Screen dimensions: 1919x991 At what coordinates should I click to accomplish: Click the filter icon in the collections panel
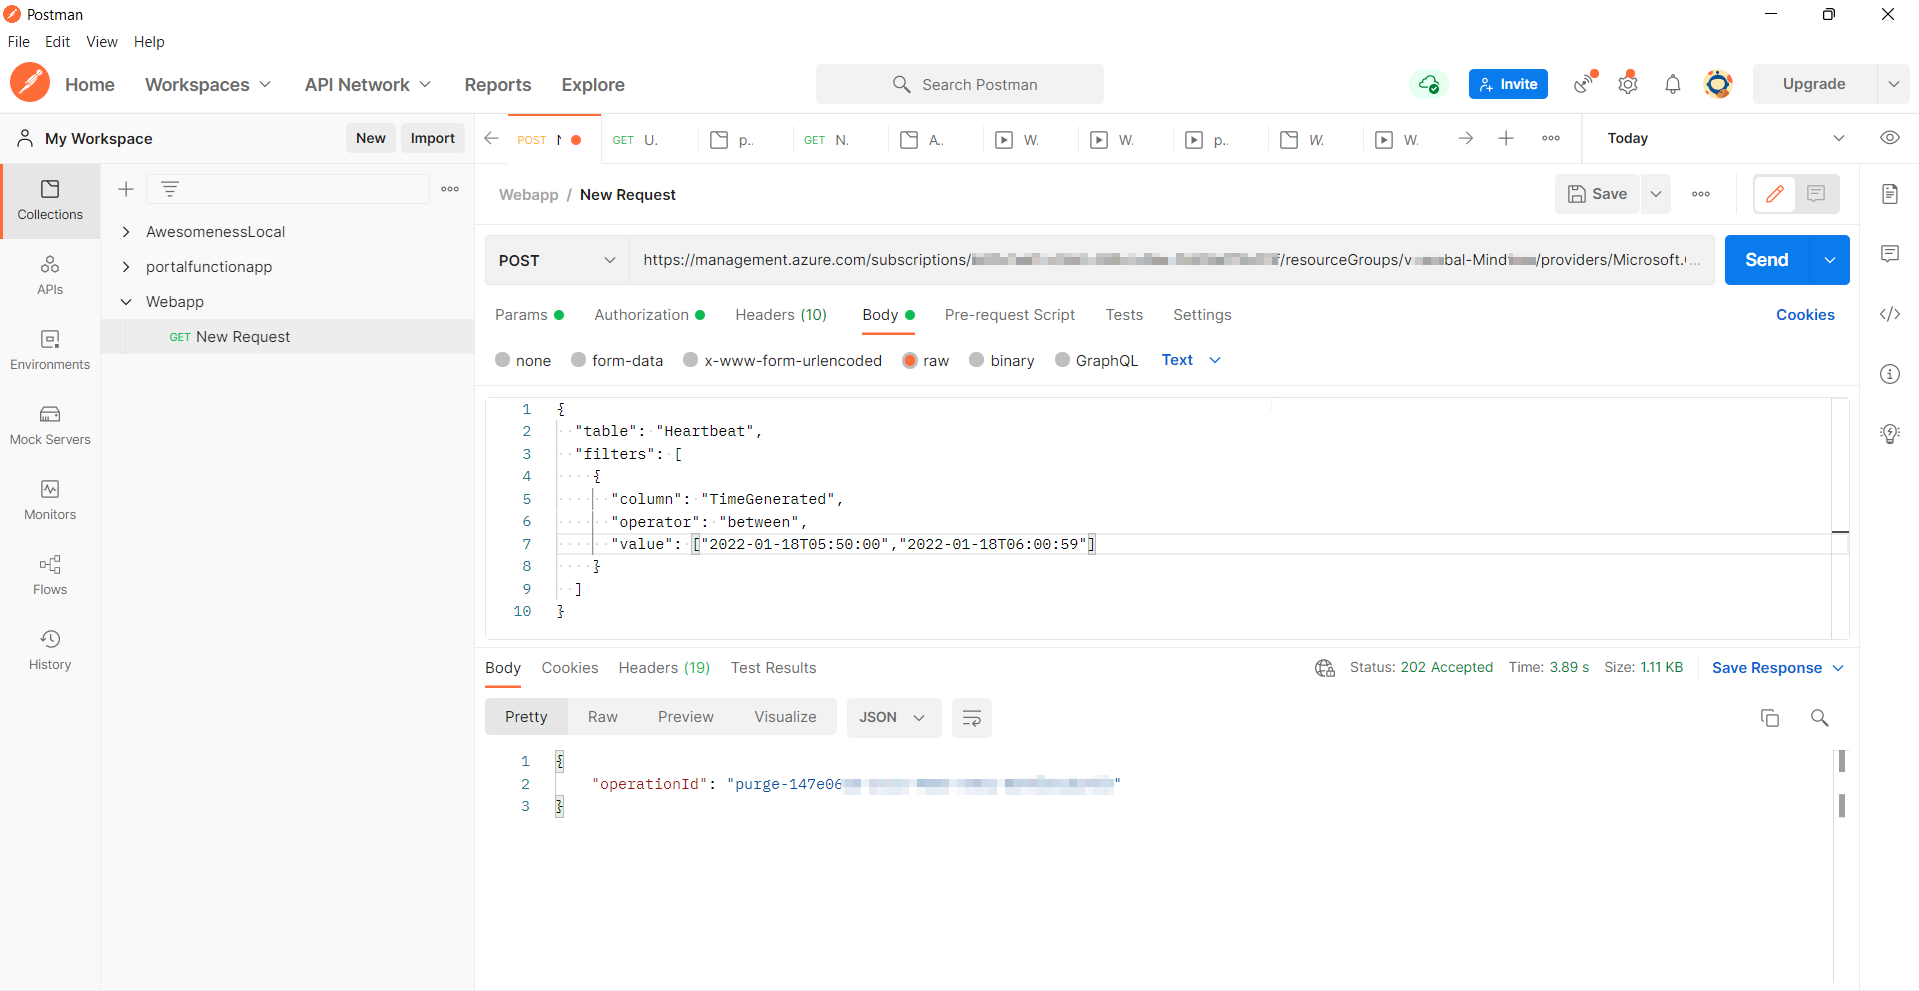pos(170,188)
